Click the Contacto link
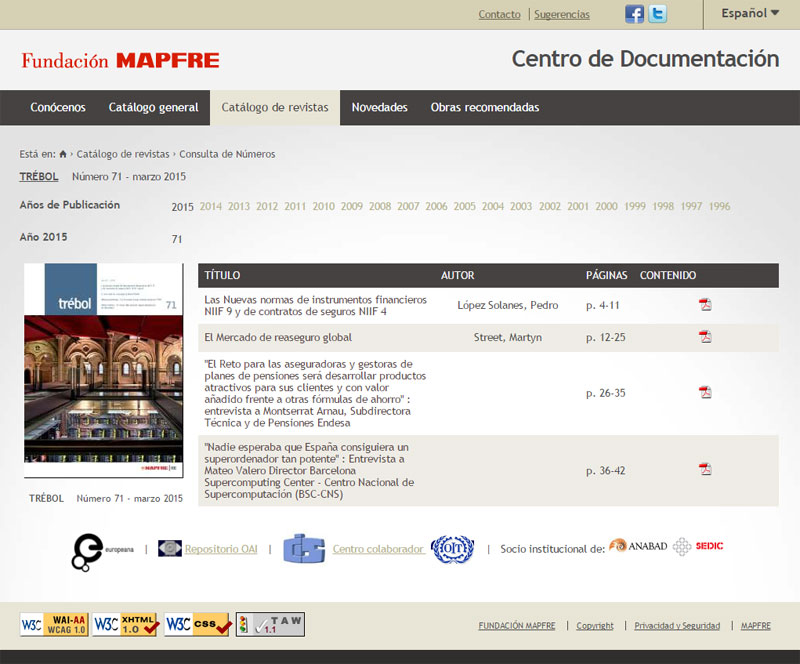The width and height of the screenshot is (800, 664). click(499, 14)
